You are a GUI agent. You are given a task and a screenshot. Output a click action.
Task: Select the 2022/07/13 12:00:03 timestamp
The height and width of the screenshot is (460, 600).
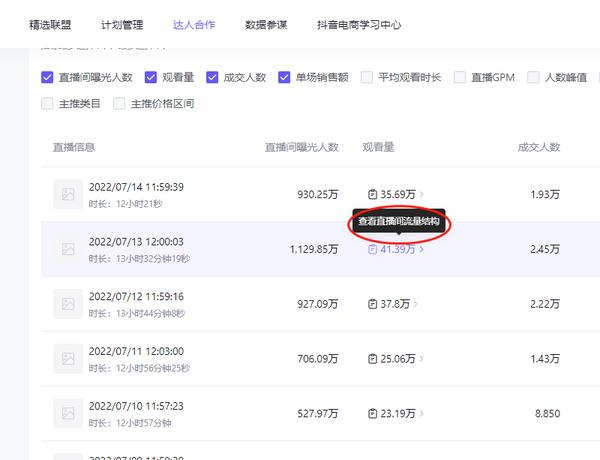pyautogui.click(x=136, y=242)
